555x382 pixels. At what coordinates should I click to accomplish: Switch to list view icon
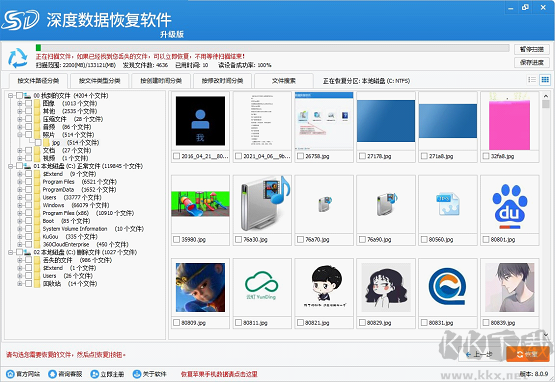tap(532, 80)
